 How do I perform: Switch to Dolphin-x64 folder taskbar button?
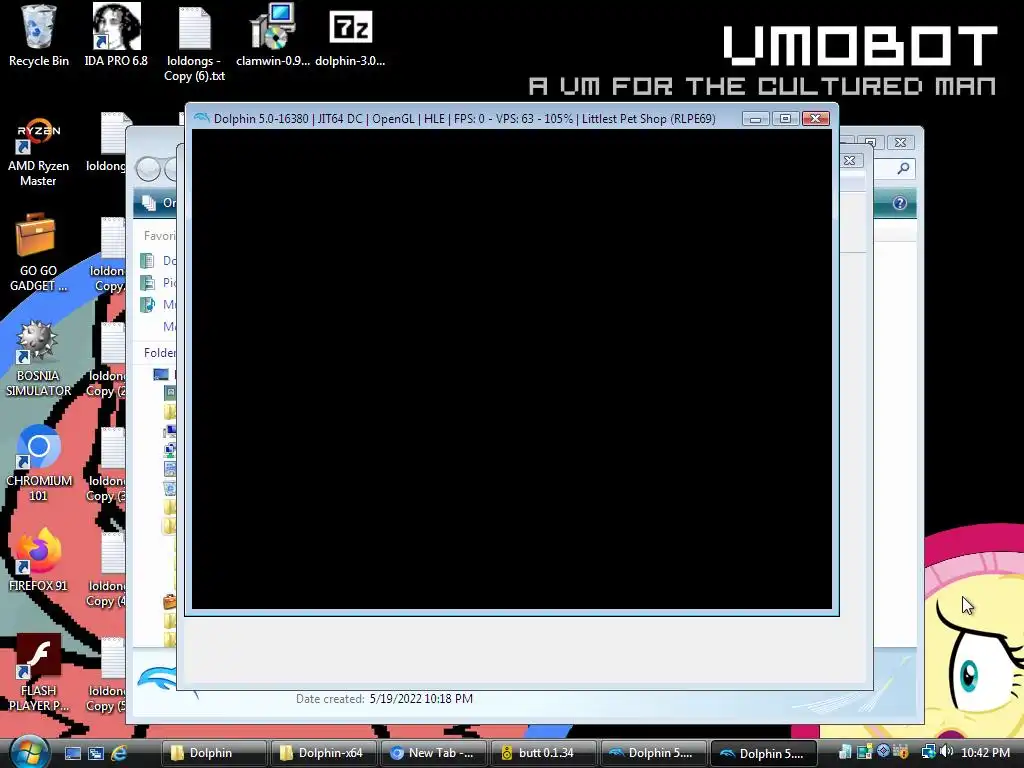323,753
